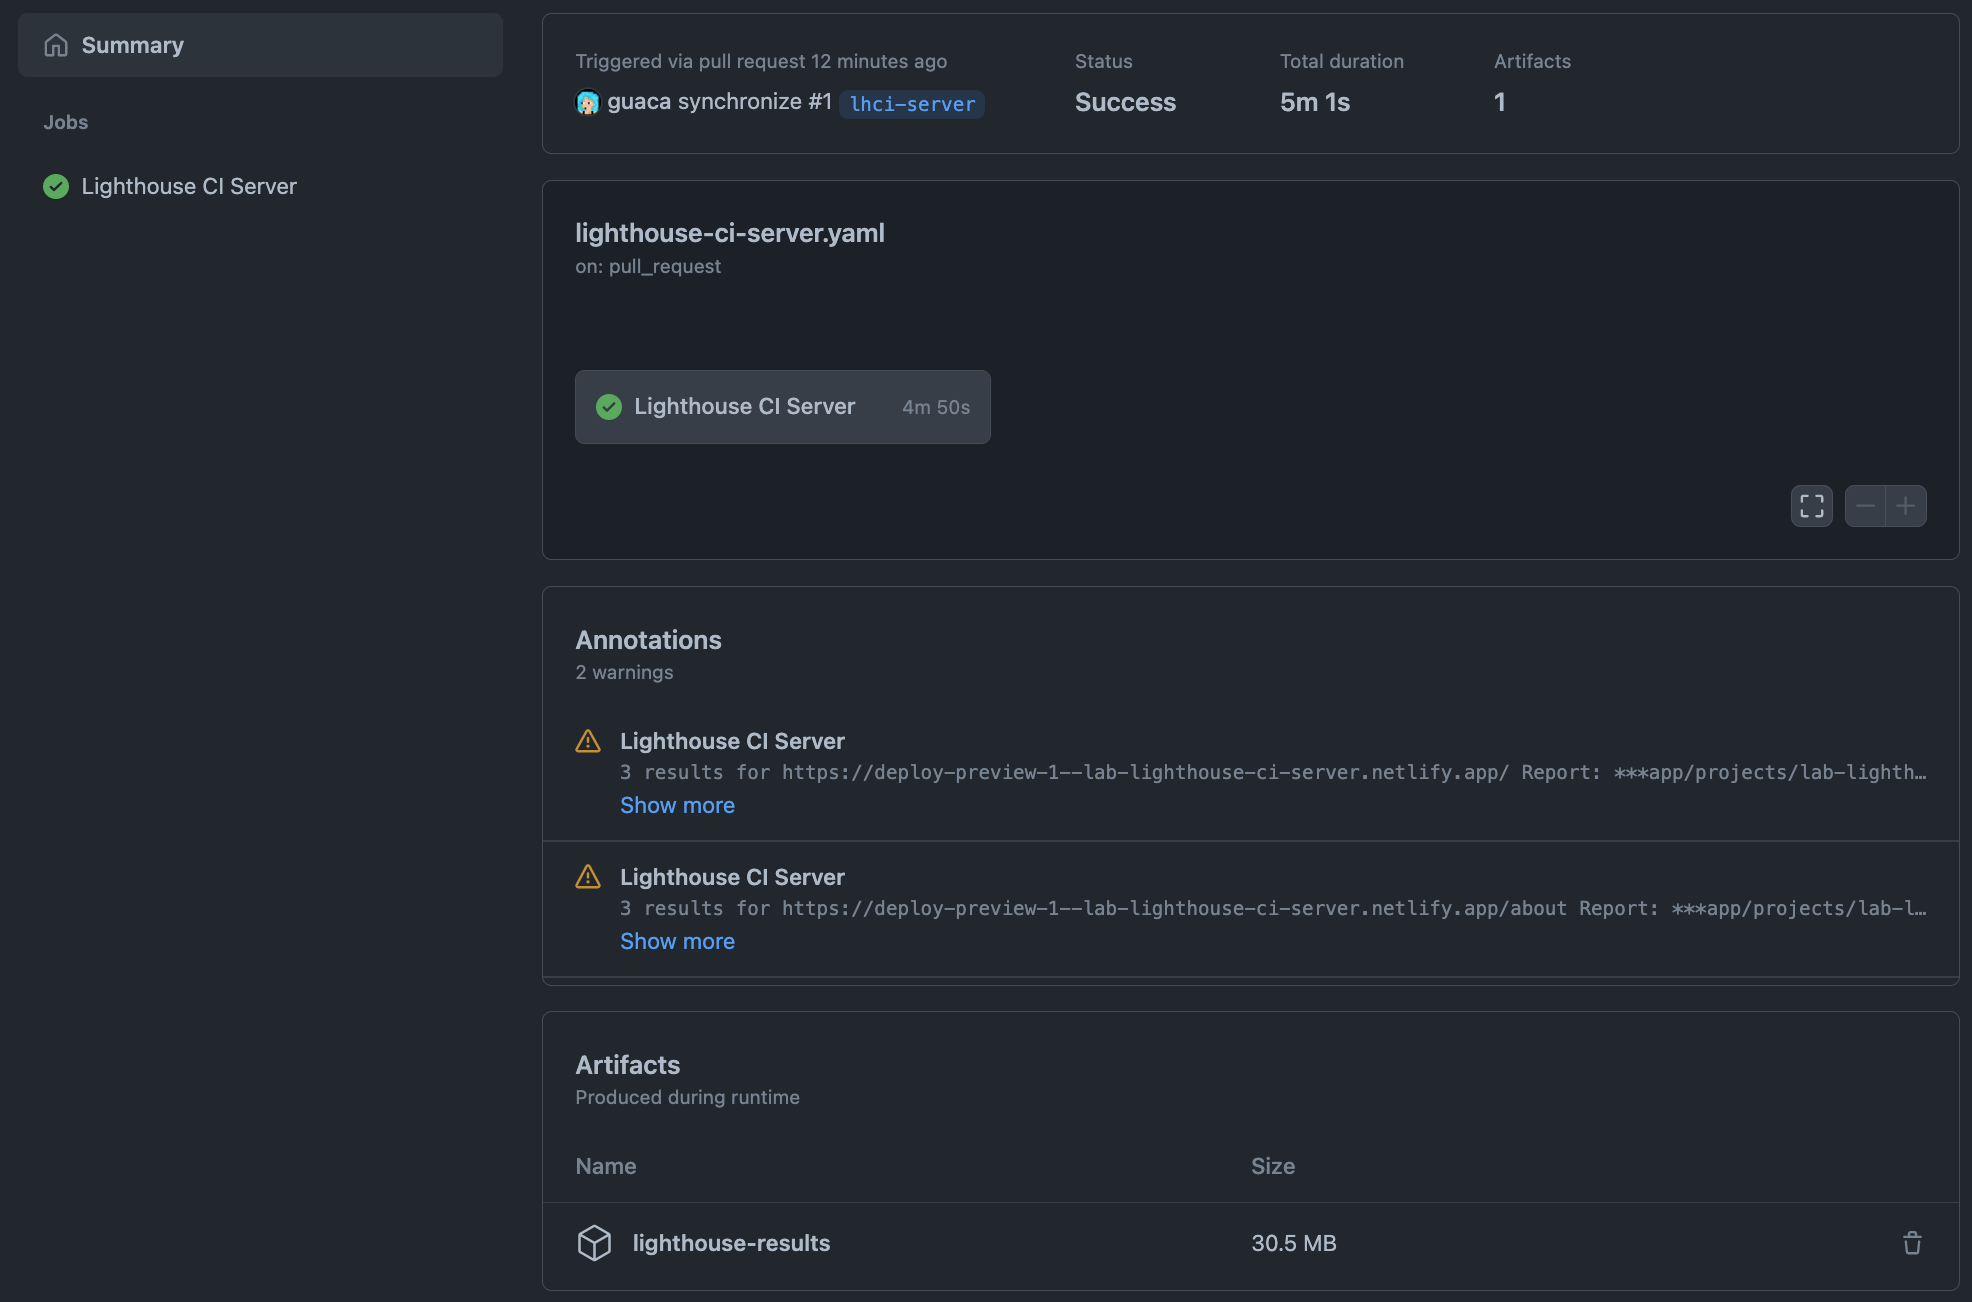The height and width of the screenshot is (1302, 1972).
Task: Select Lighthouse CI Server job in sidebar
Action: pyautogui.click(x=189, y=186)
